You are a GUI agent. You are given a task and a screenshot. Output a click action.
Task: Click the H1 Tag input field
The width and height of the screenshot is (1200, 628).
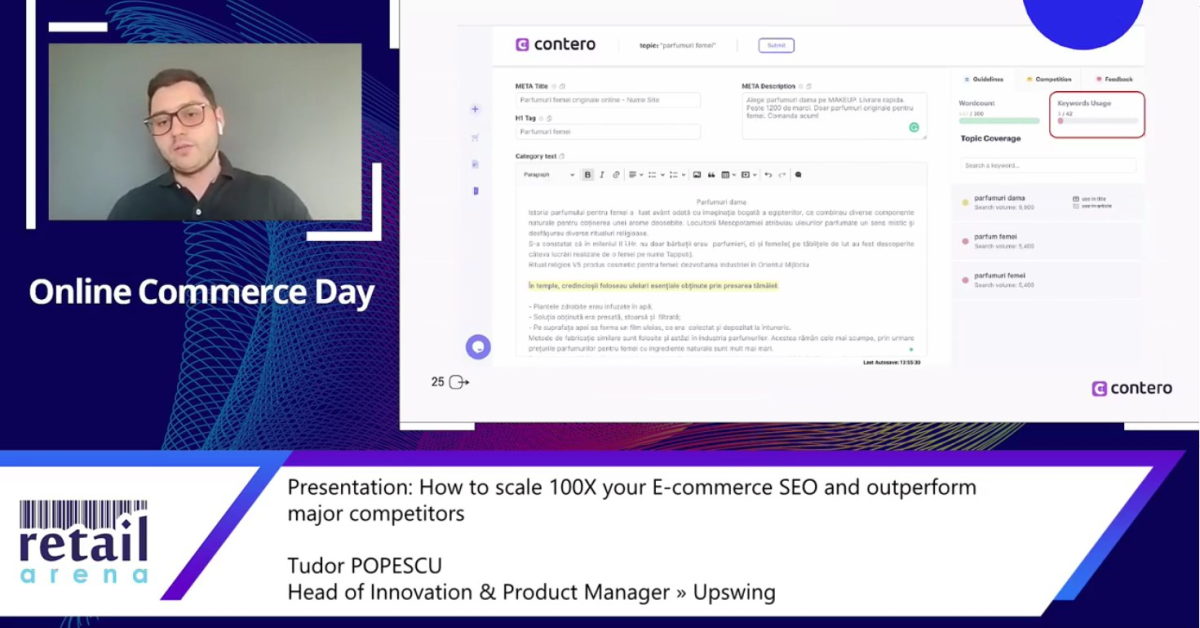608,132
